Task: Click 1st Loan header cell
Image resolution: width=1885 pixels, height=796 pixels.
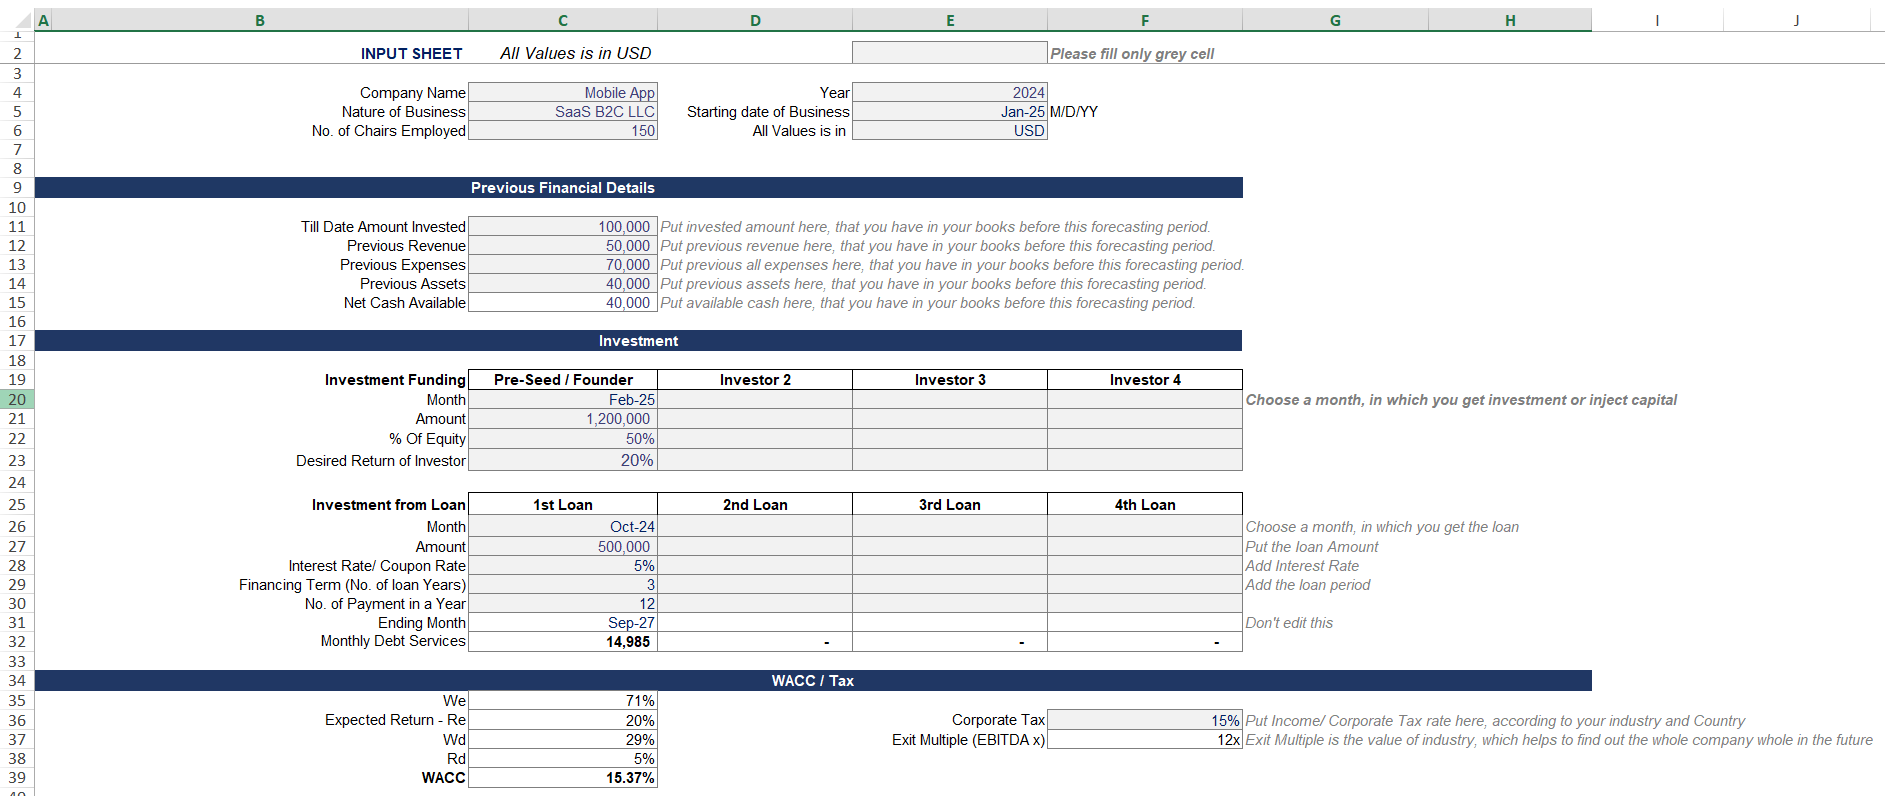Action: pyautogui.click(x=563, y=505)
